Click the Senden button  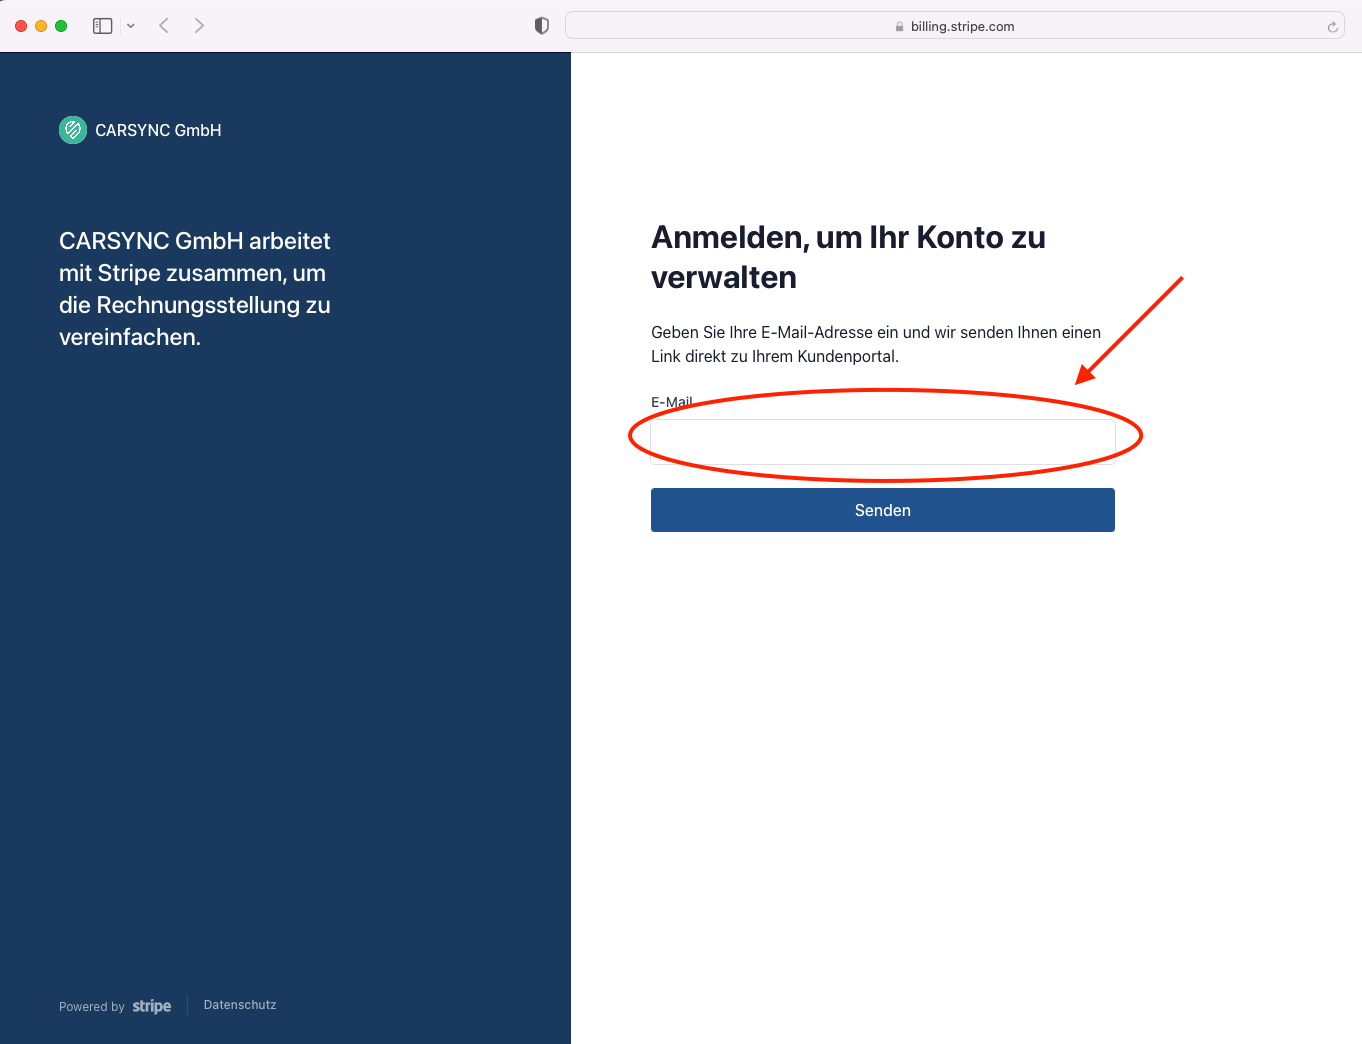click(883, 510)
